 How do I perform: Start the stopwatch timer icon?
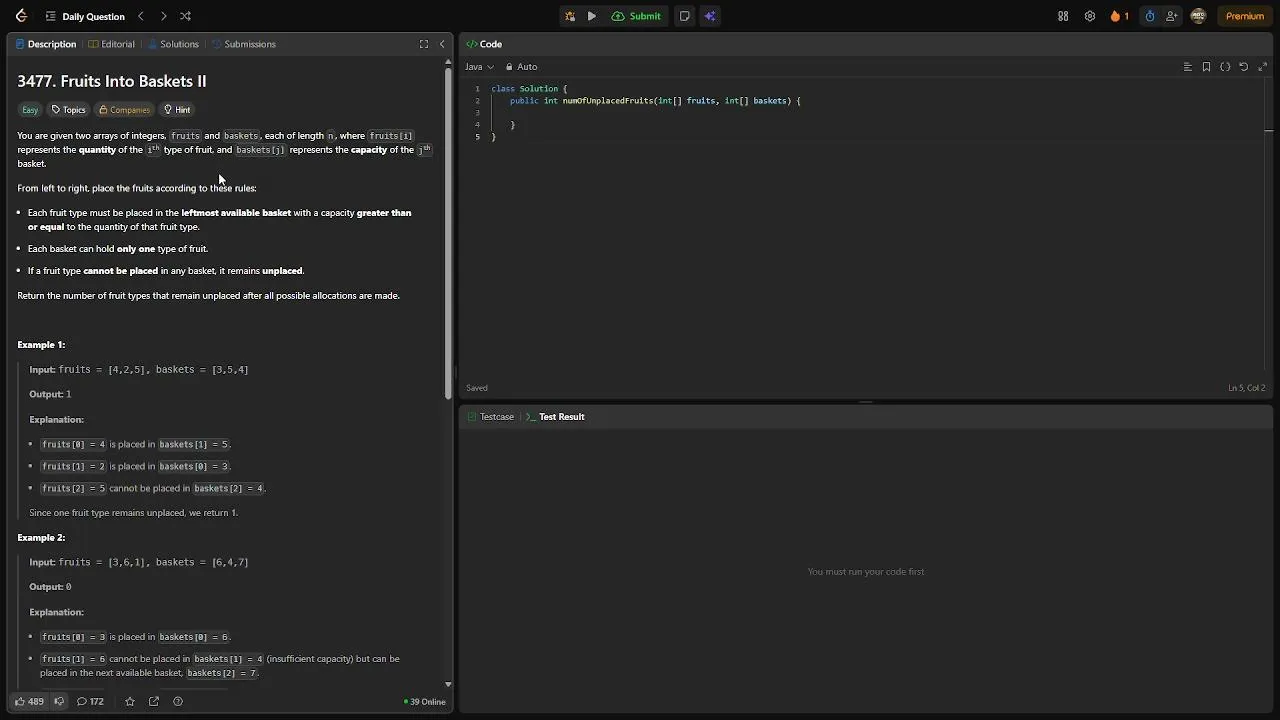pos(1150,16)
